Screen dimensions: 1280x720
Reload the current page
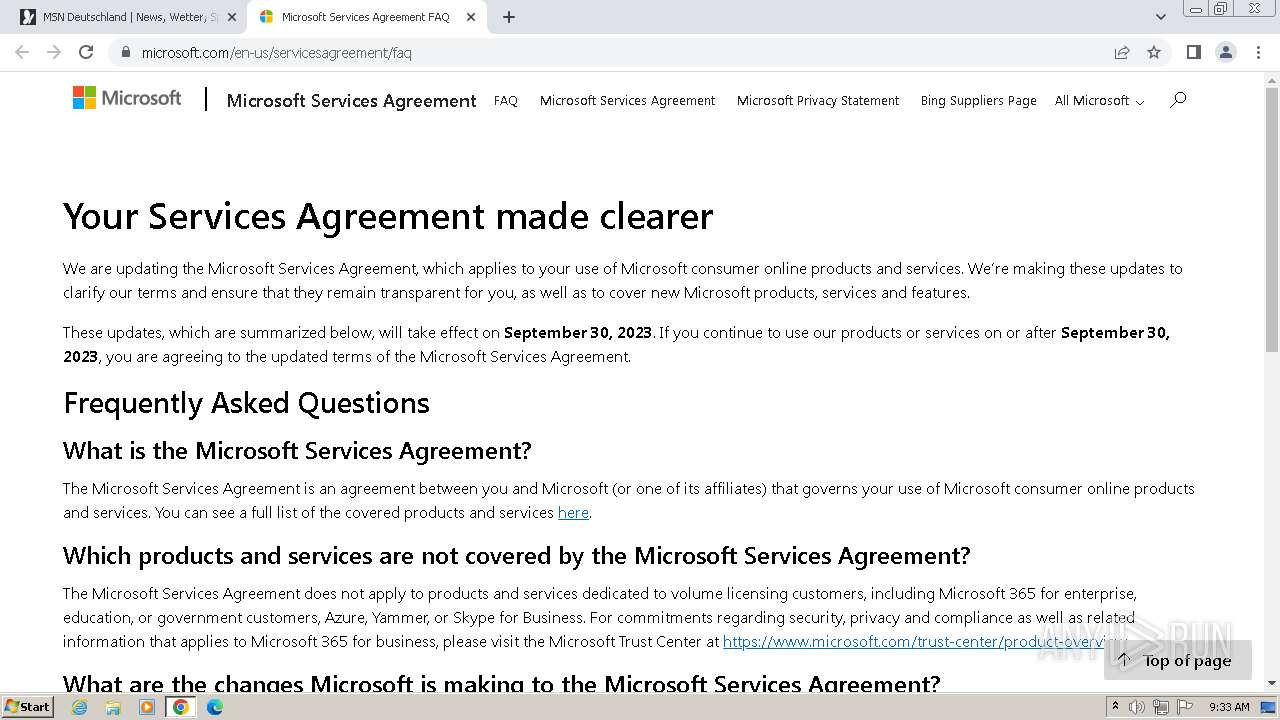(86, 52)
